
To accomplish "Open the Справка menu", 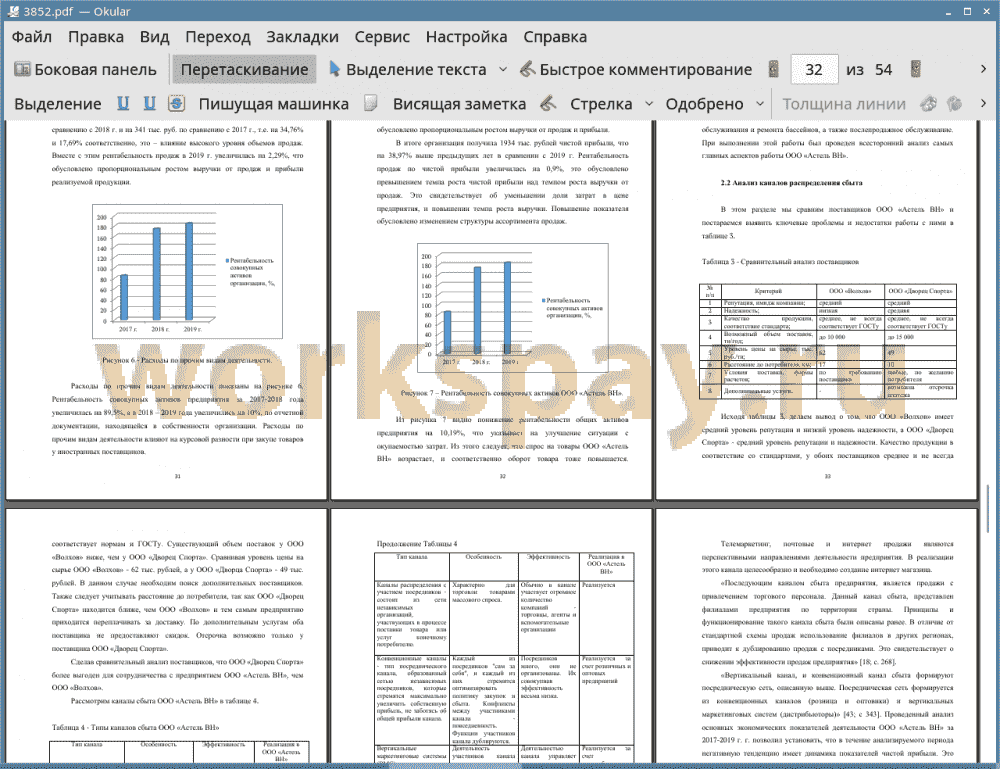I will coord(555,37).
